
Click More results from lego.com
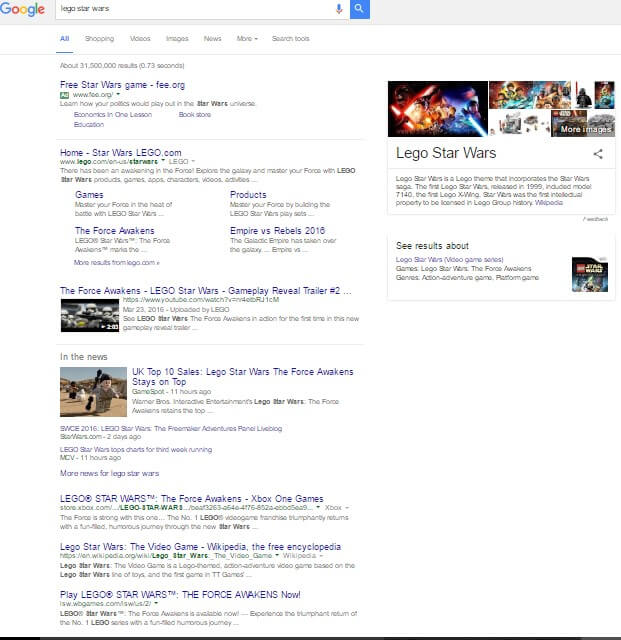tap(116, 262)
